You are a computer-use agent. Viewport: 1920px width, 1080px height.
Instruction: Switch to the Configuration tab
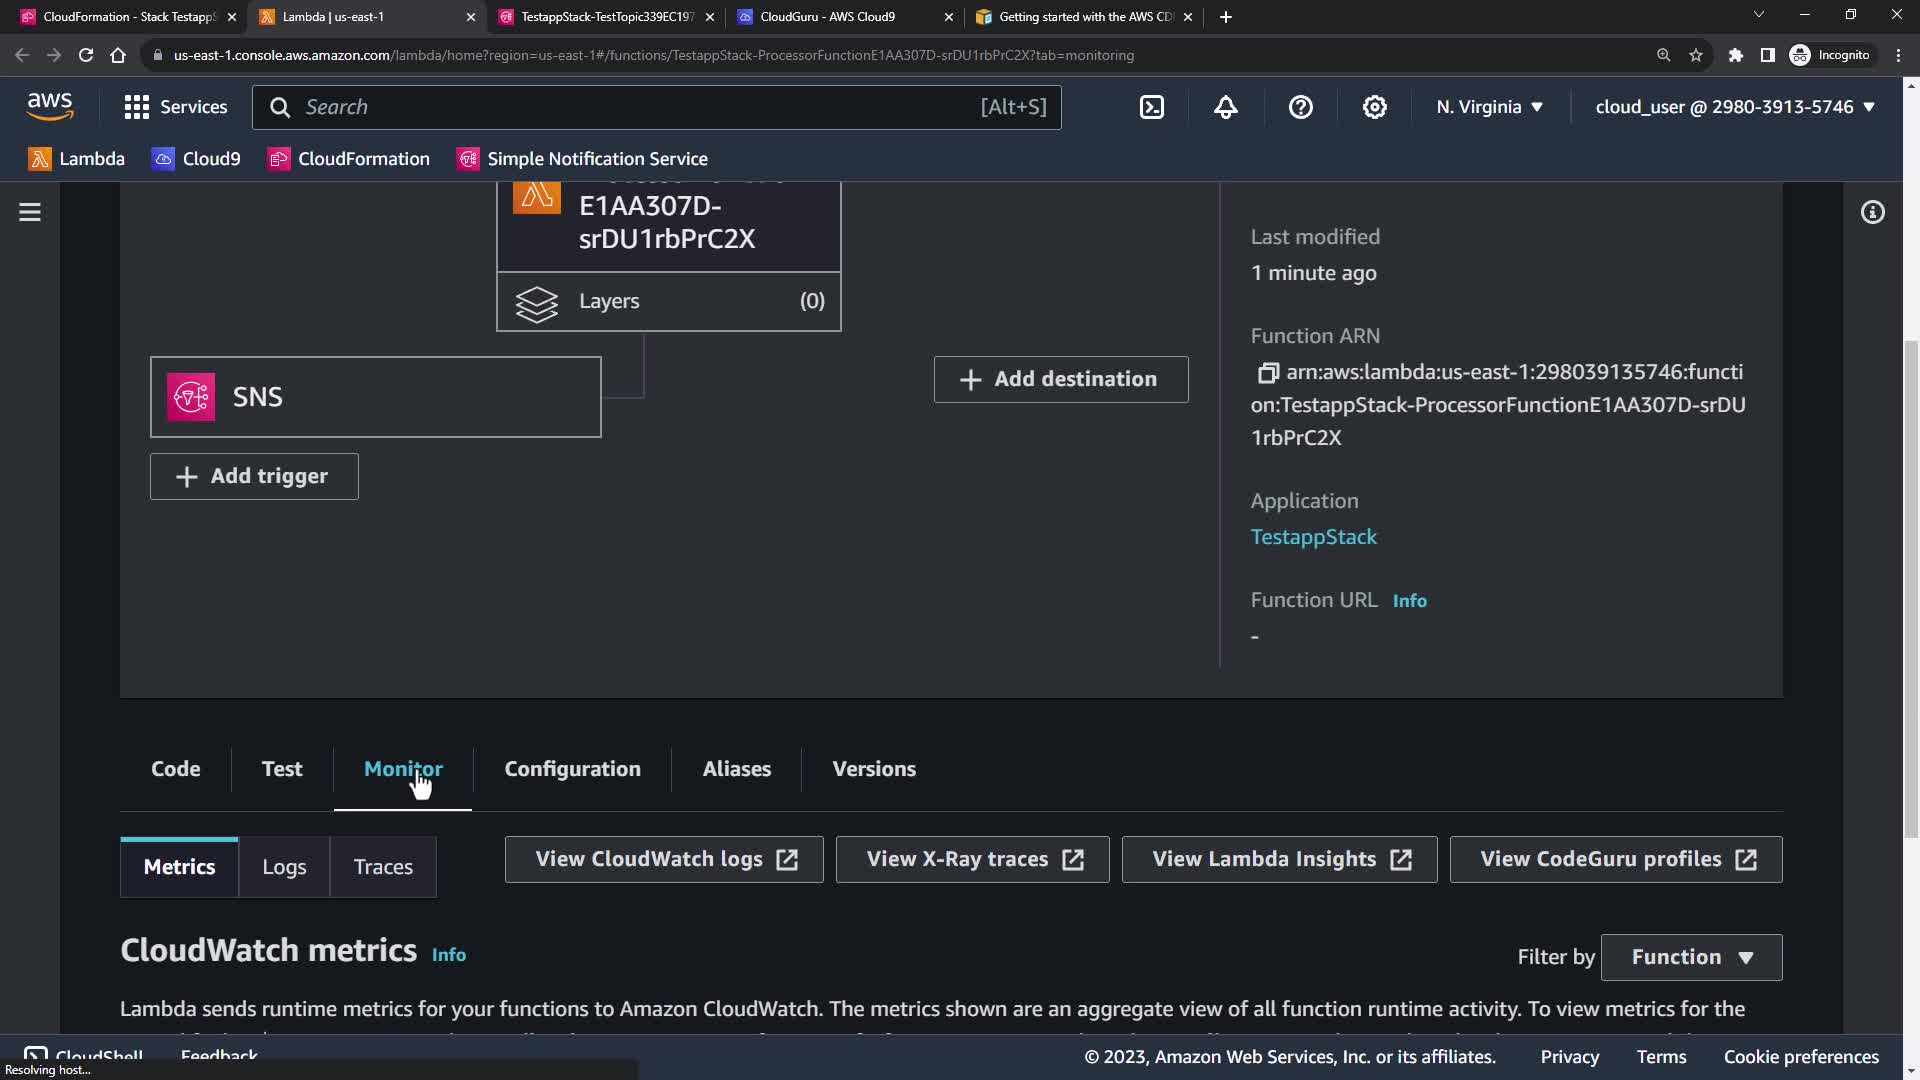572,769
